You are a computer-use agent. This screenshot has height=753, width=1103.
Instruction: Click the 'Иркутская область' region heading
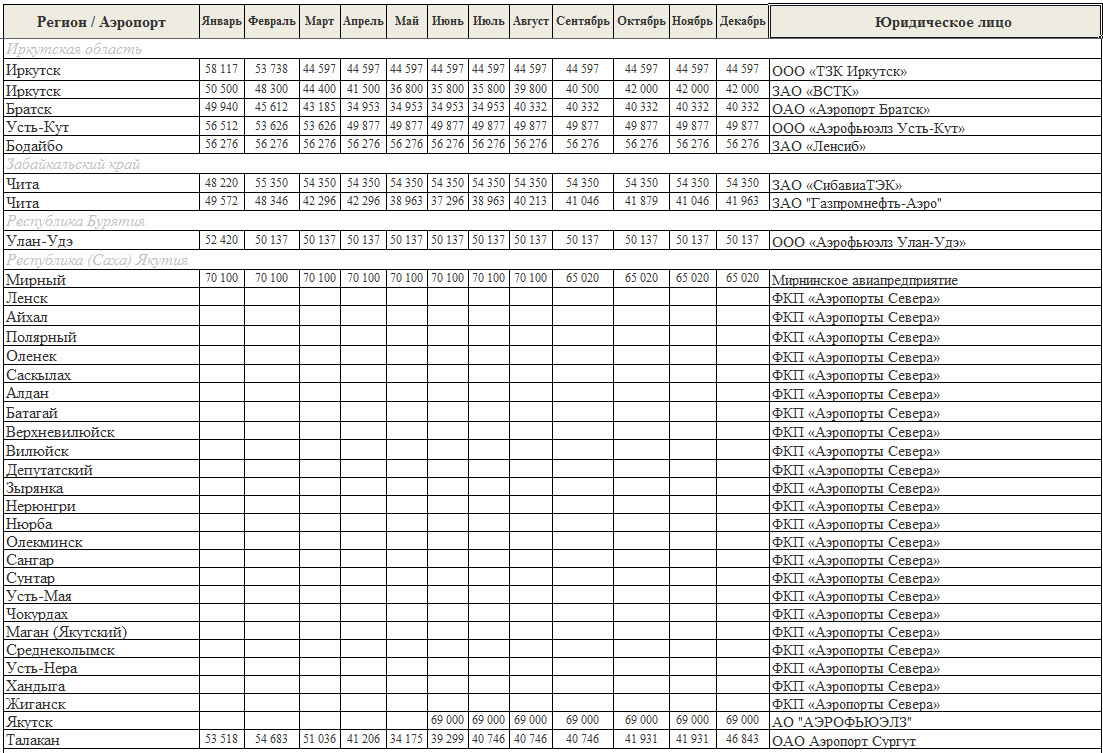(74, 49)
